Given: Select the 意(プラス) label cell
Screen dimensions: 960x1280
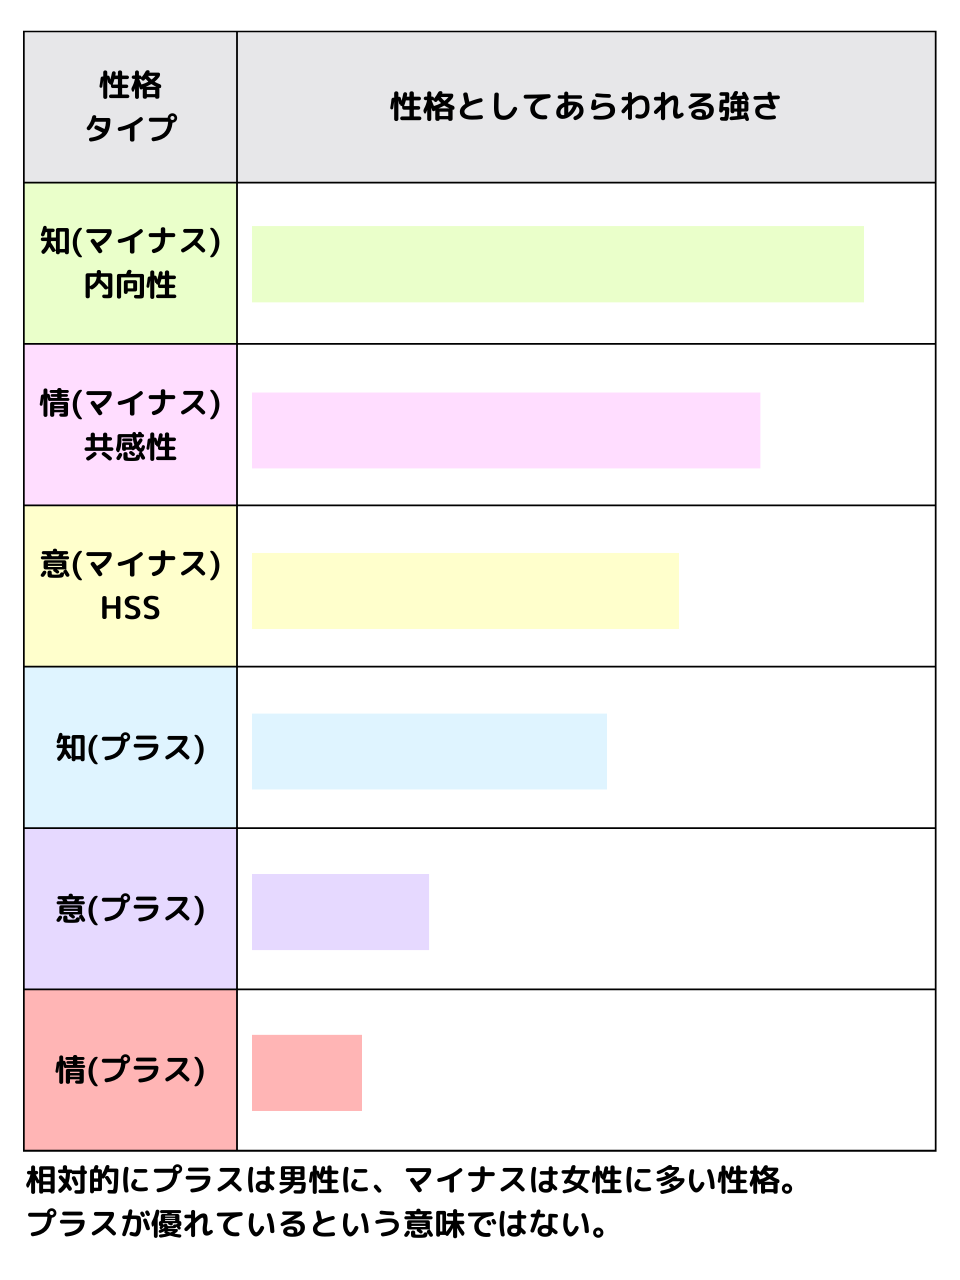Looking at the screenshot, I should click(131, 909).
